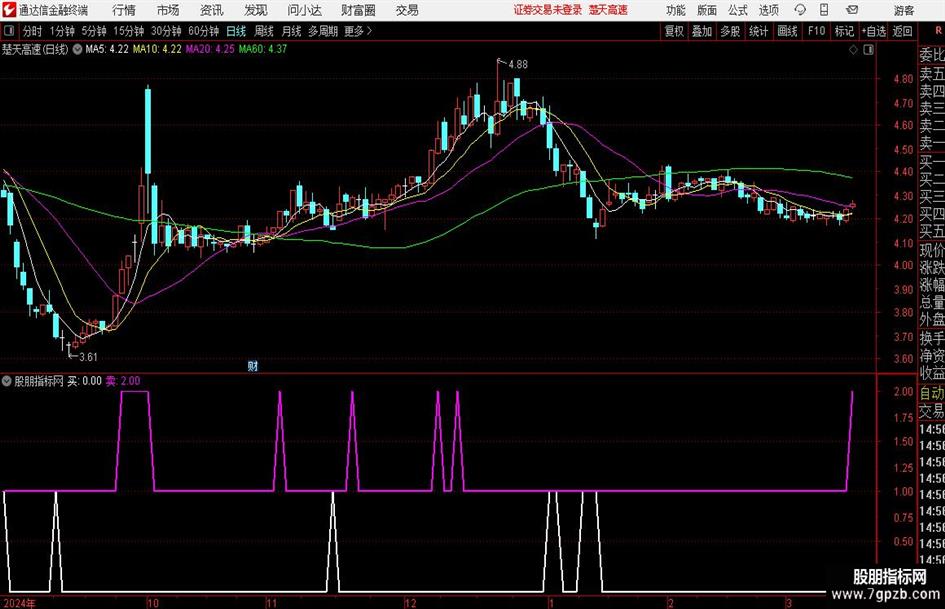Screen dimensions: 945x609
Task: Click the 财 marker on the chart
Action: [253, 365]
